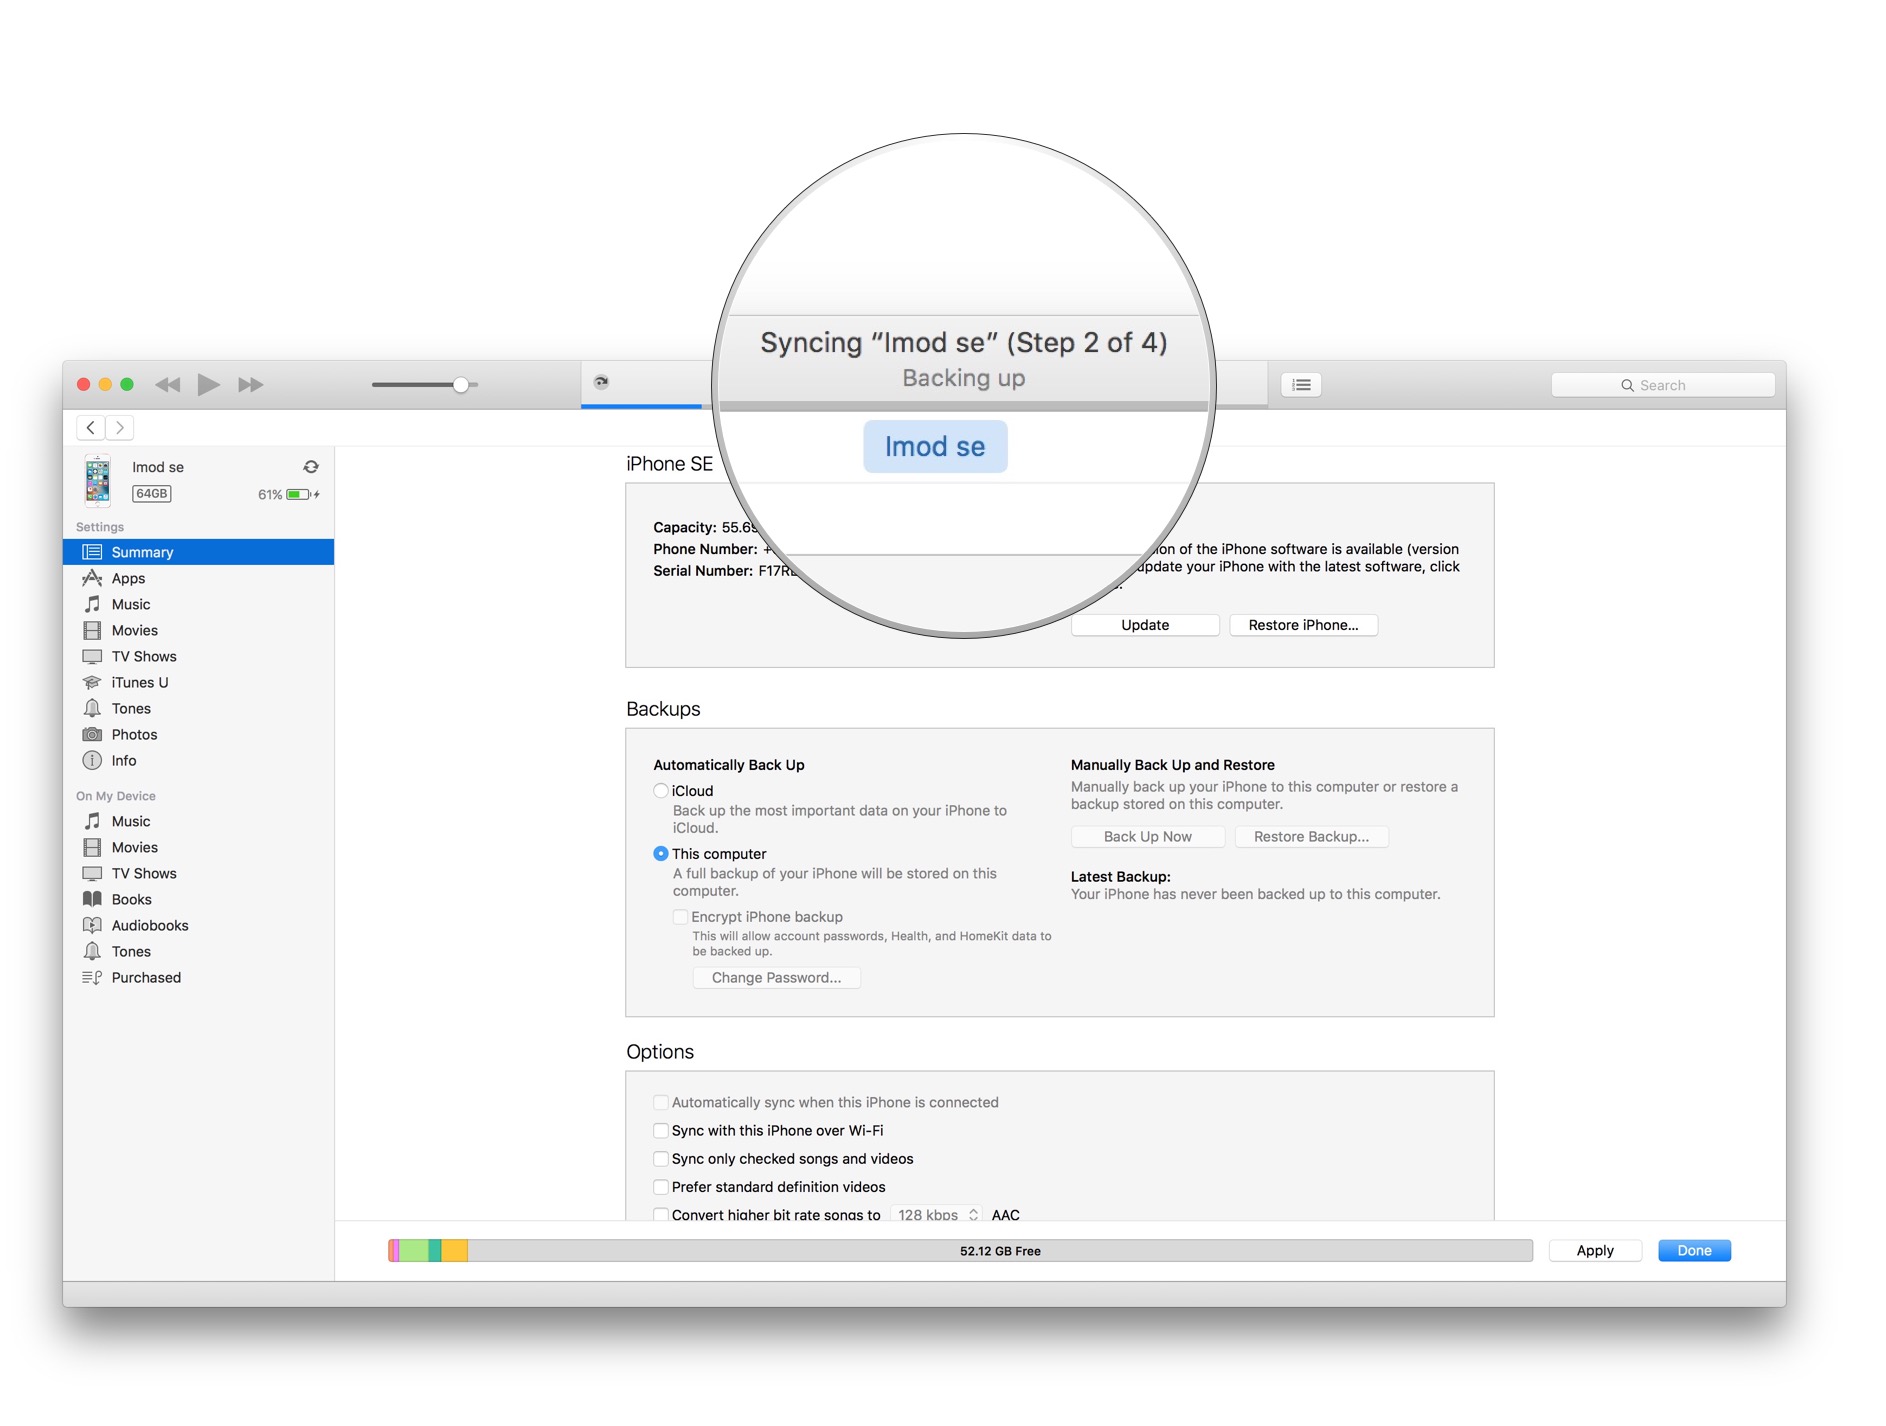Enable Prefer standard definition videos

pyautogui.click(x=661, y=1187)
